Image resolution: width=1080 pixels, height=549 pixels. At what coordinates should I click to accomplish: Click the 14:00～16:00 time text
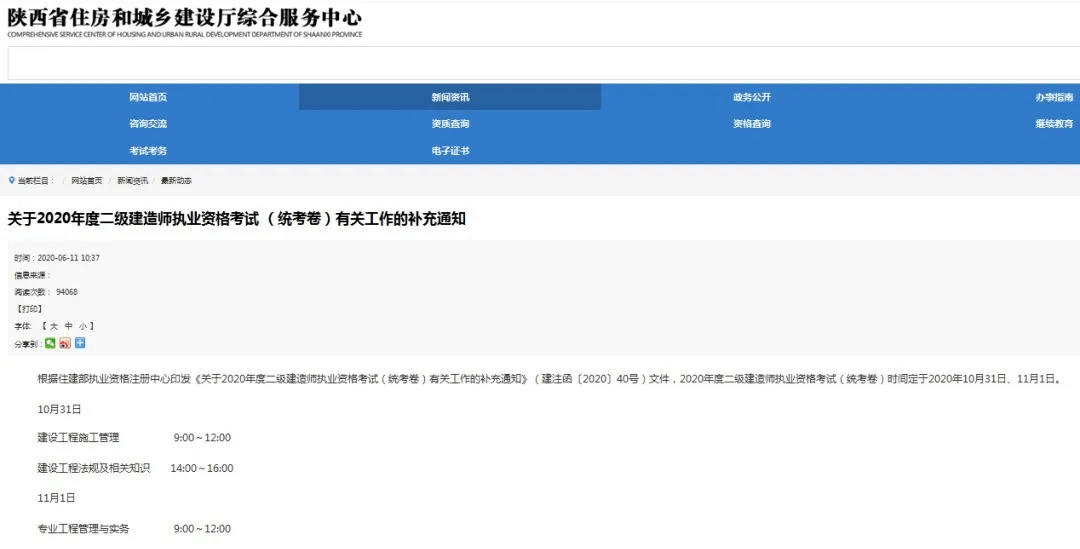pos(202,468)
